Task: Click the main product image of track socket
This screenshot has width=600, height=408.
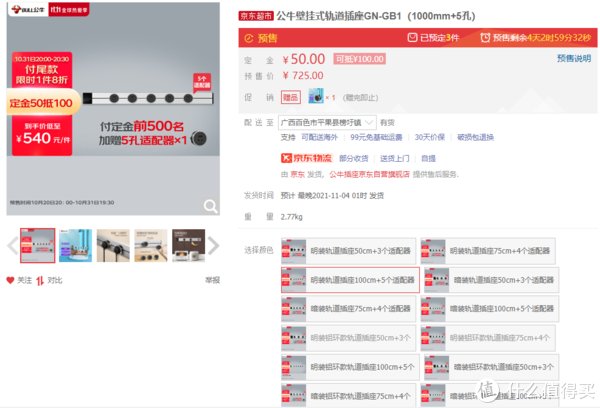Action: tap(113, 109)
